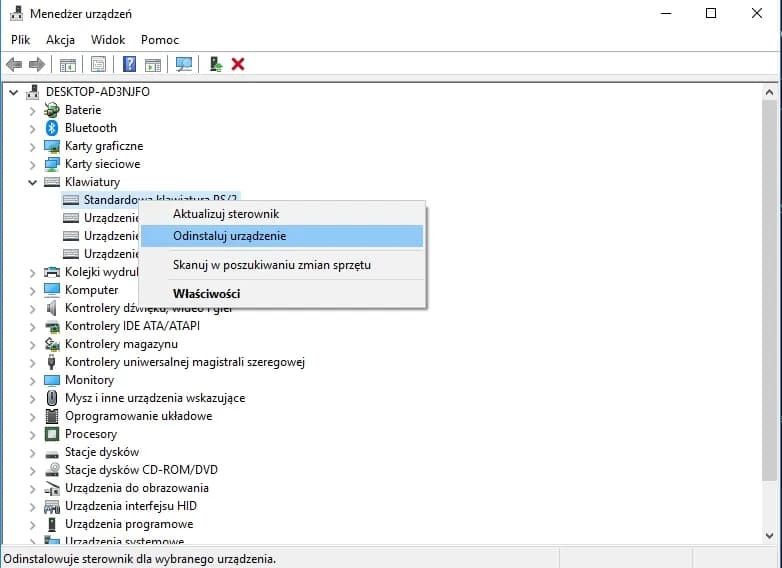Collapse the Klawiatury category
The width and height of the screenshot is (782, 568).
pos(32,182)
